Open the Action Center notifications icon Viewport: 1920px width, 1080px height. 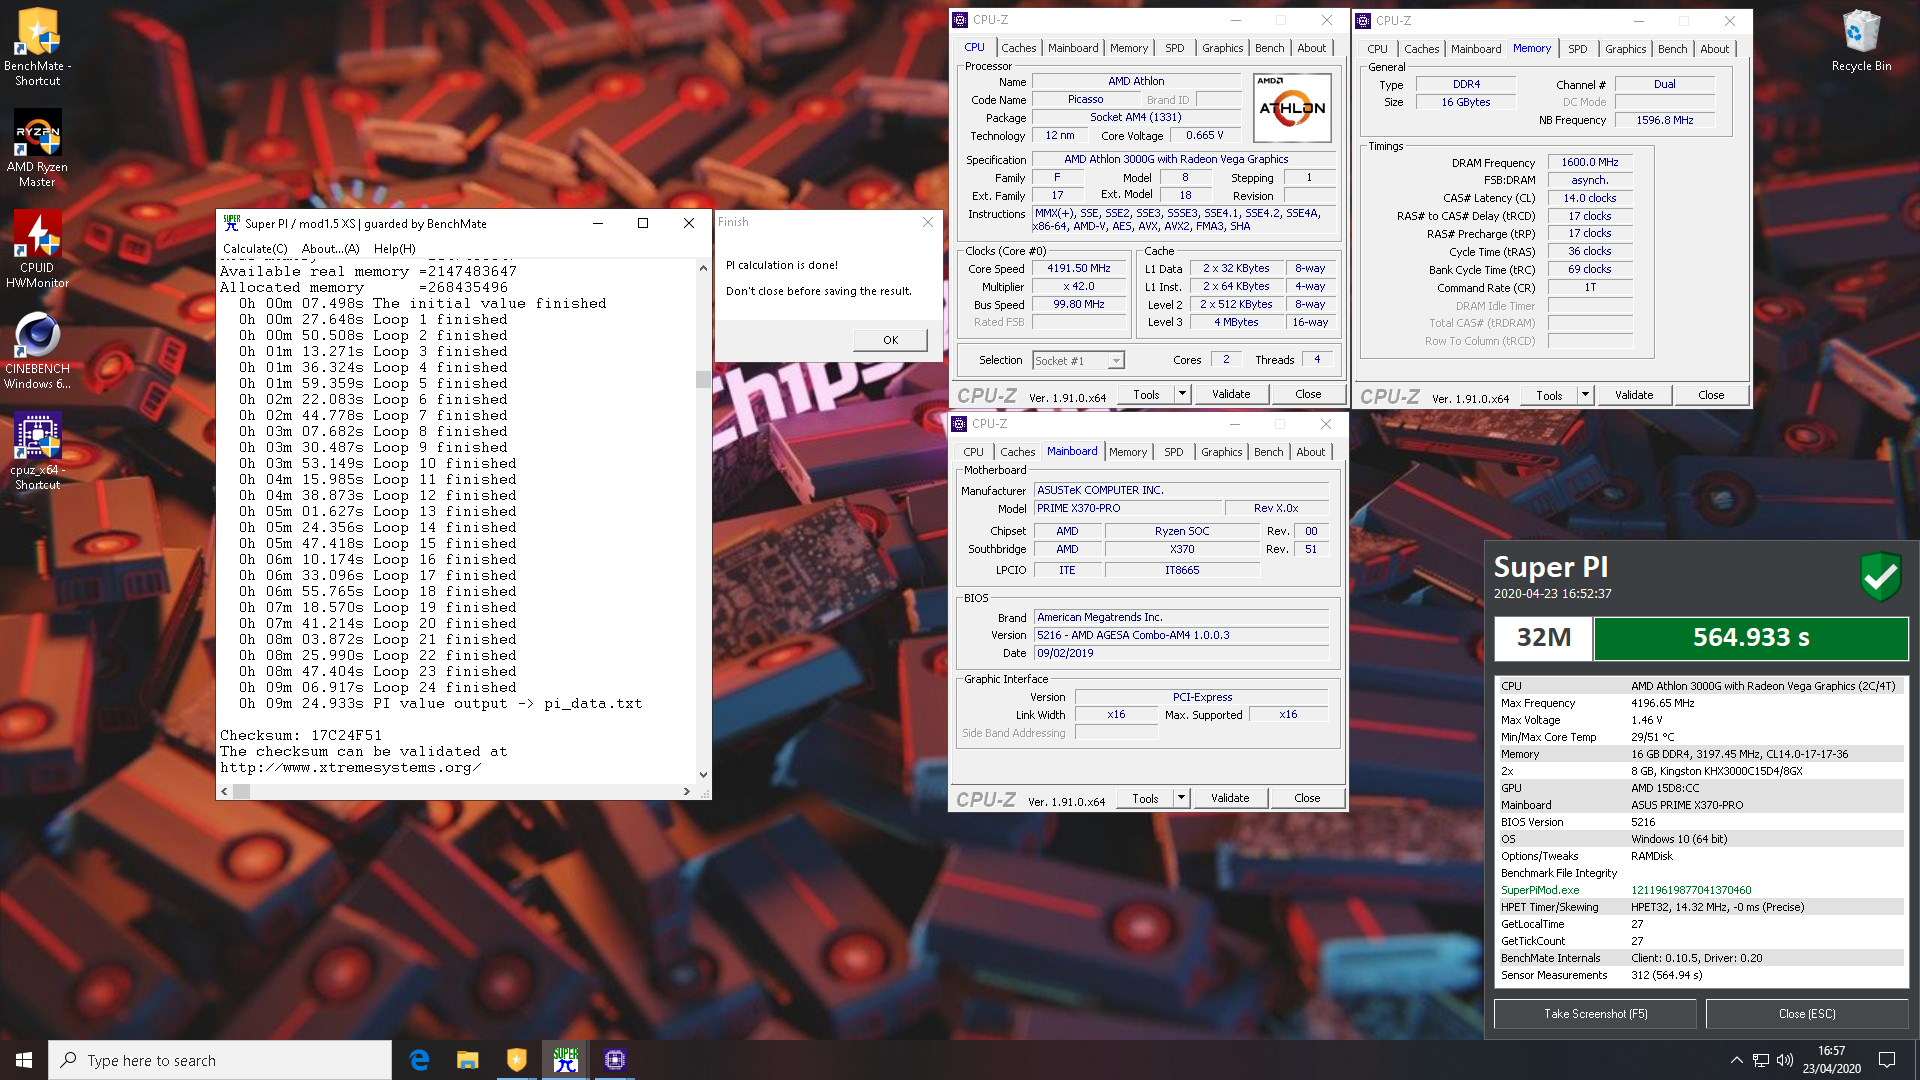1887,1060
